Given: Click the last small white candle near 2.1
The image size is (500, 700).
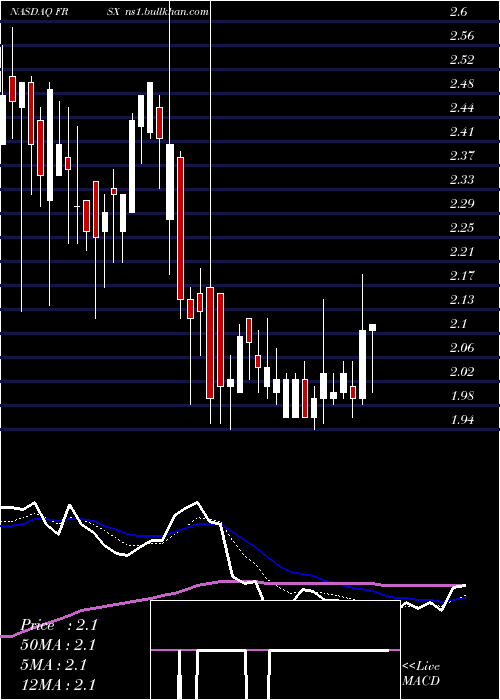Looking at the screenshot, I should tap(372, 328).
